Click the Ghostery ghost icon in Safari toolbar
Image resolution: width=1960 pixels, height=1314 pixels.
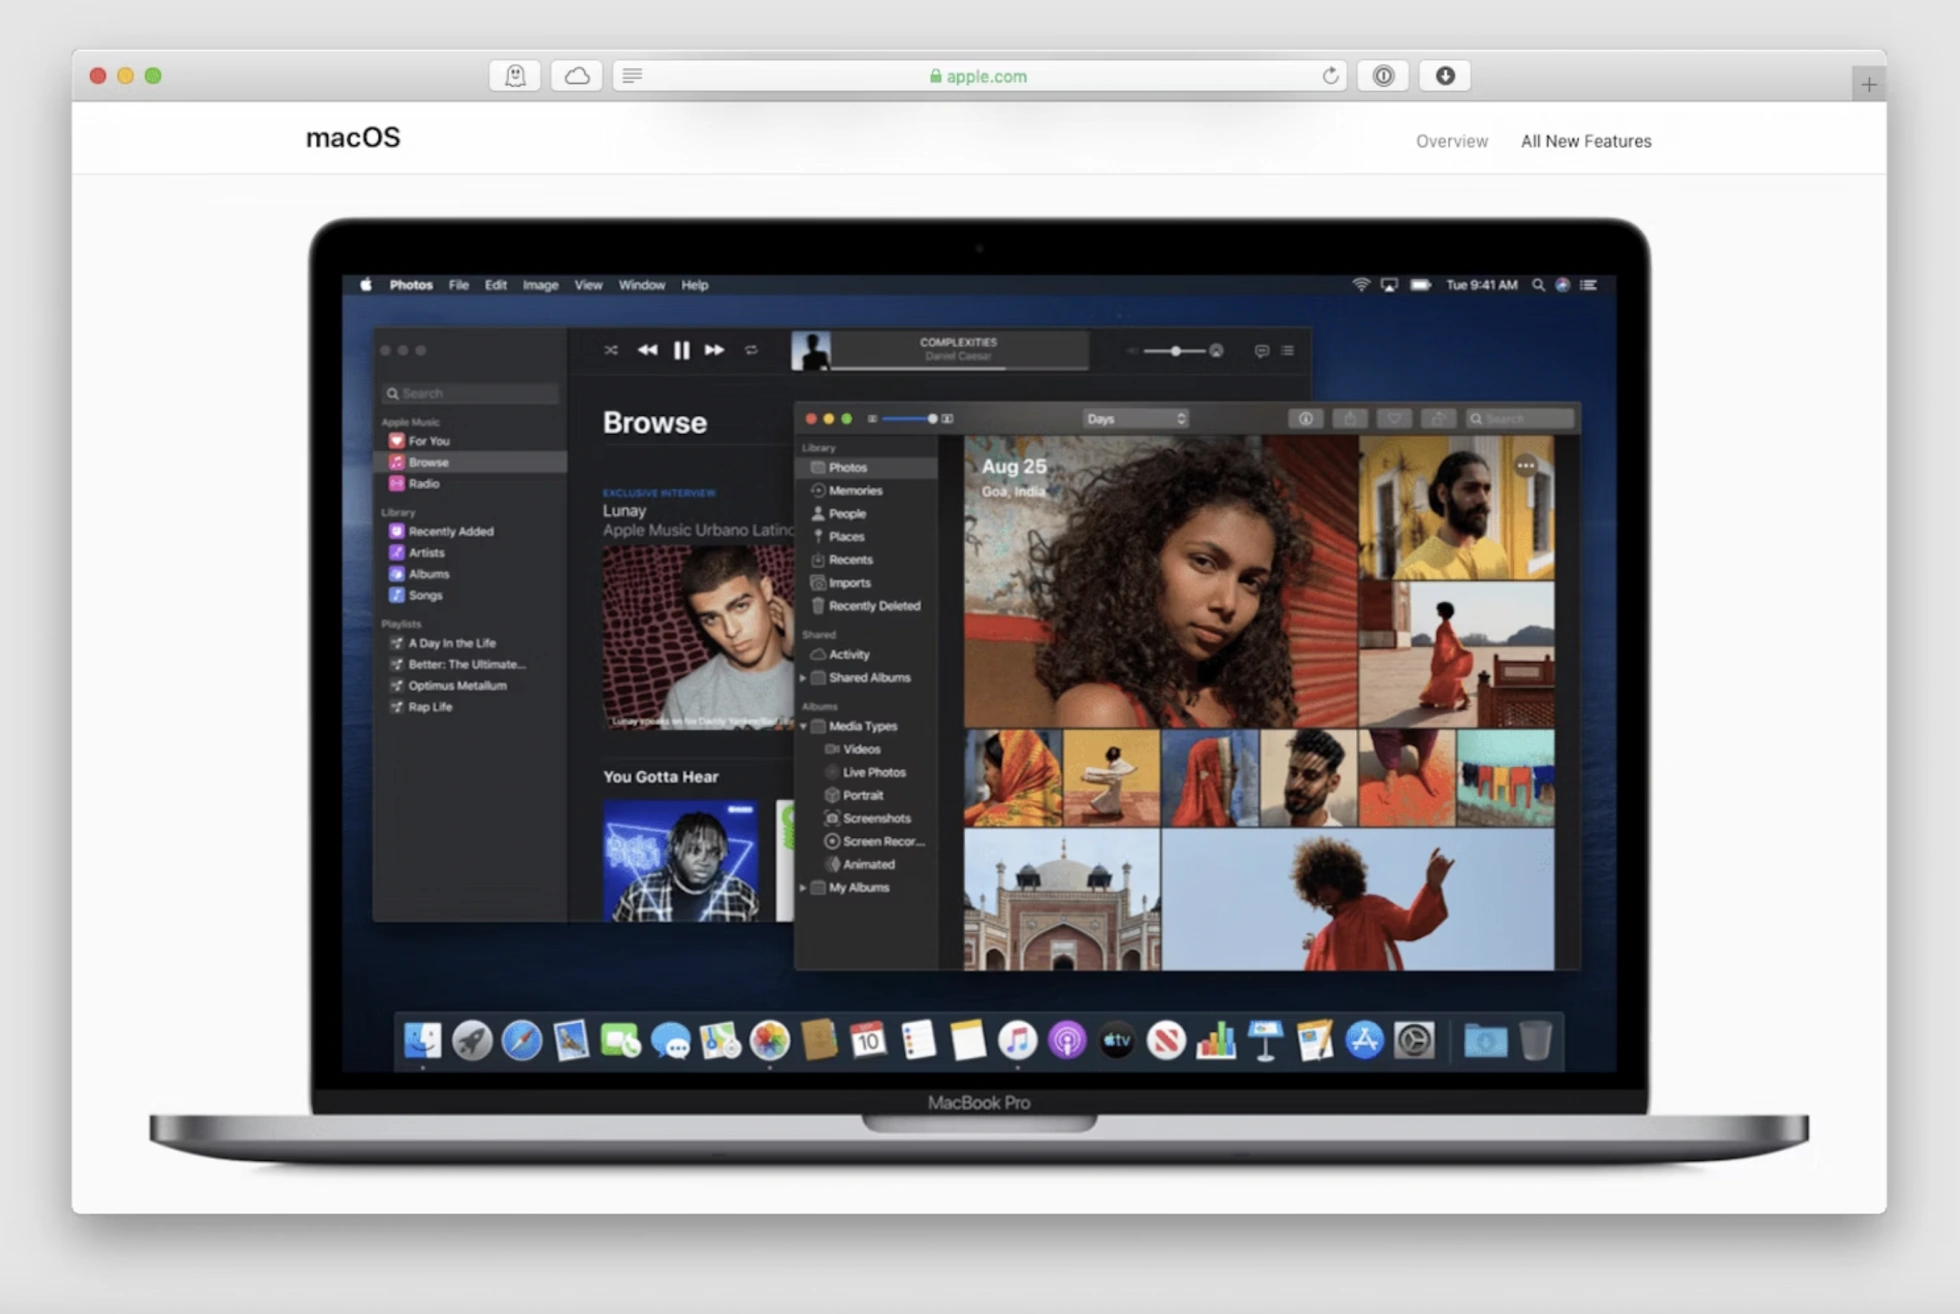click(x=515, y=76)
